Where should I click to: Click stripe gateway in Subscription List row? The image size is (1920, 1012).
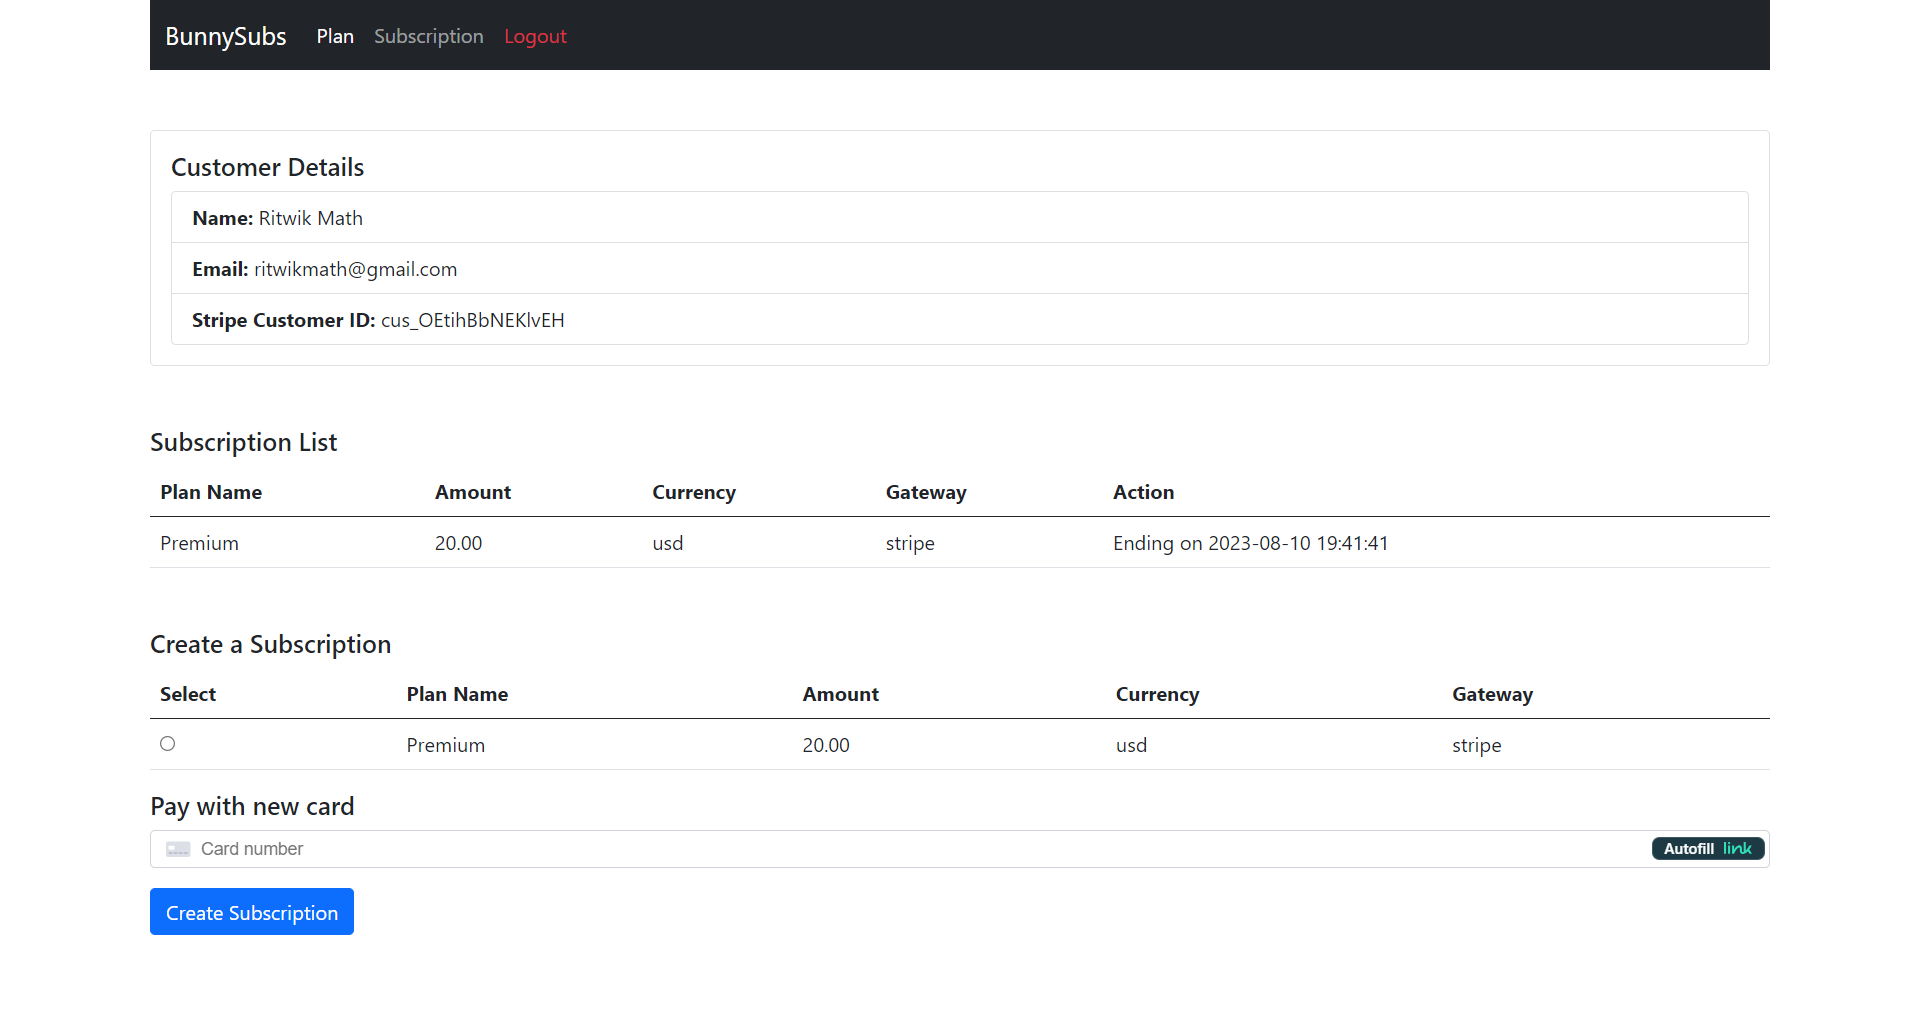click(910, 543)
